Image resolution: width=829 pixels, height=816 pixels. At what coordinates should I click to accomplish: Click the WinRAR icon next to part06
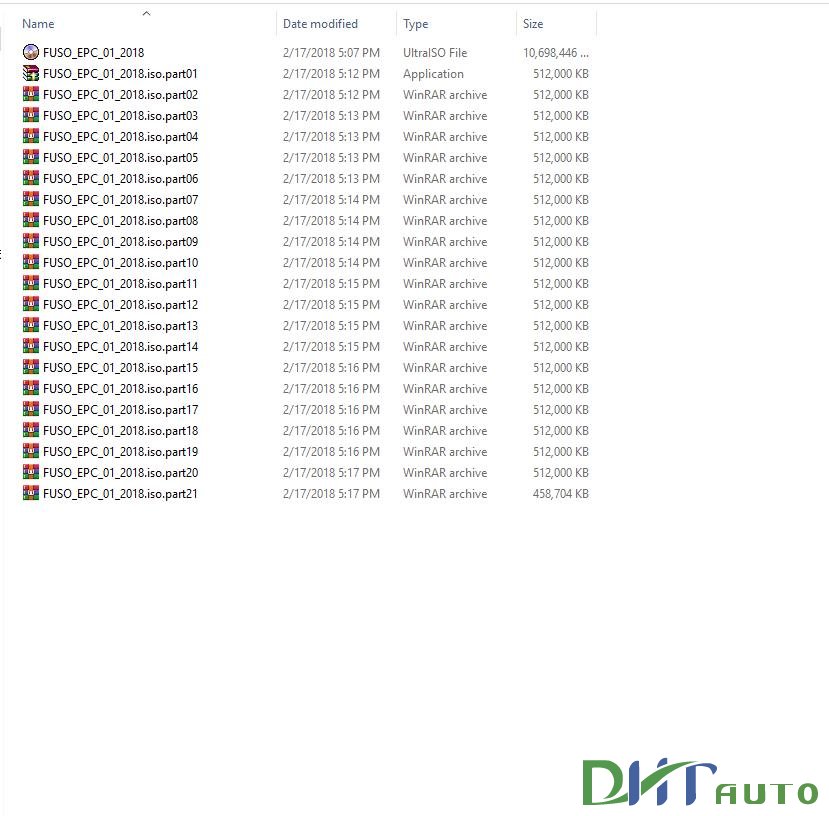pos(31,178)
